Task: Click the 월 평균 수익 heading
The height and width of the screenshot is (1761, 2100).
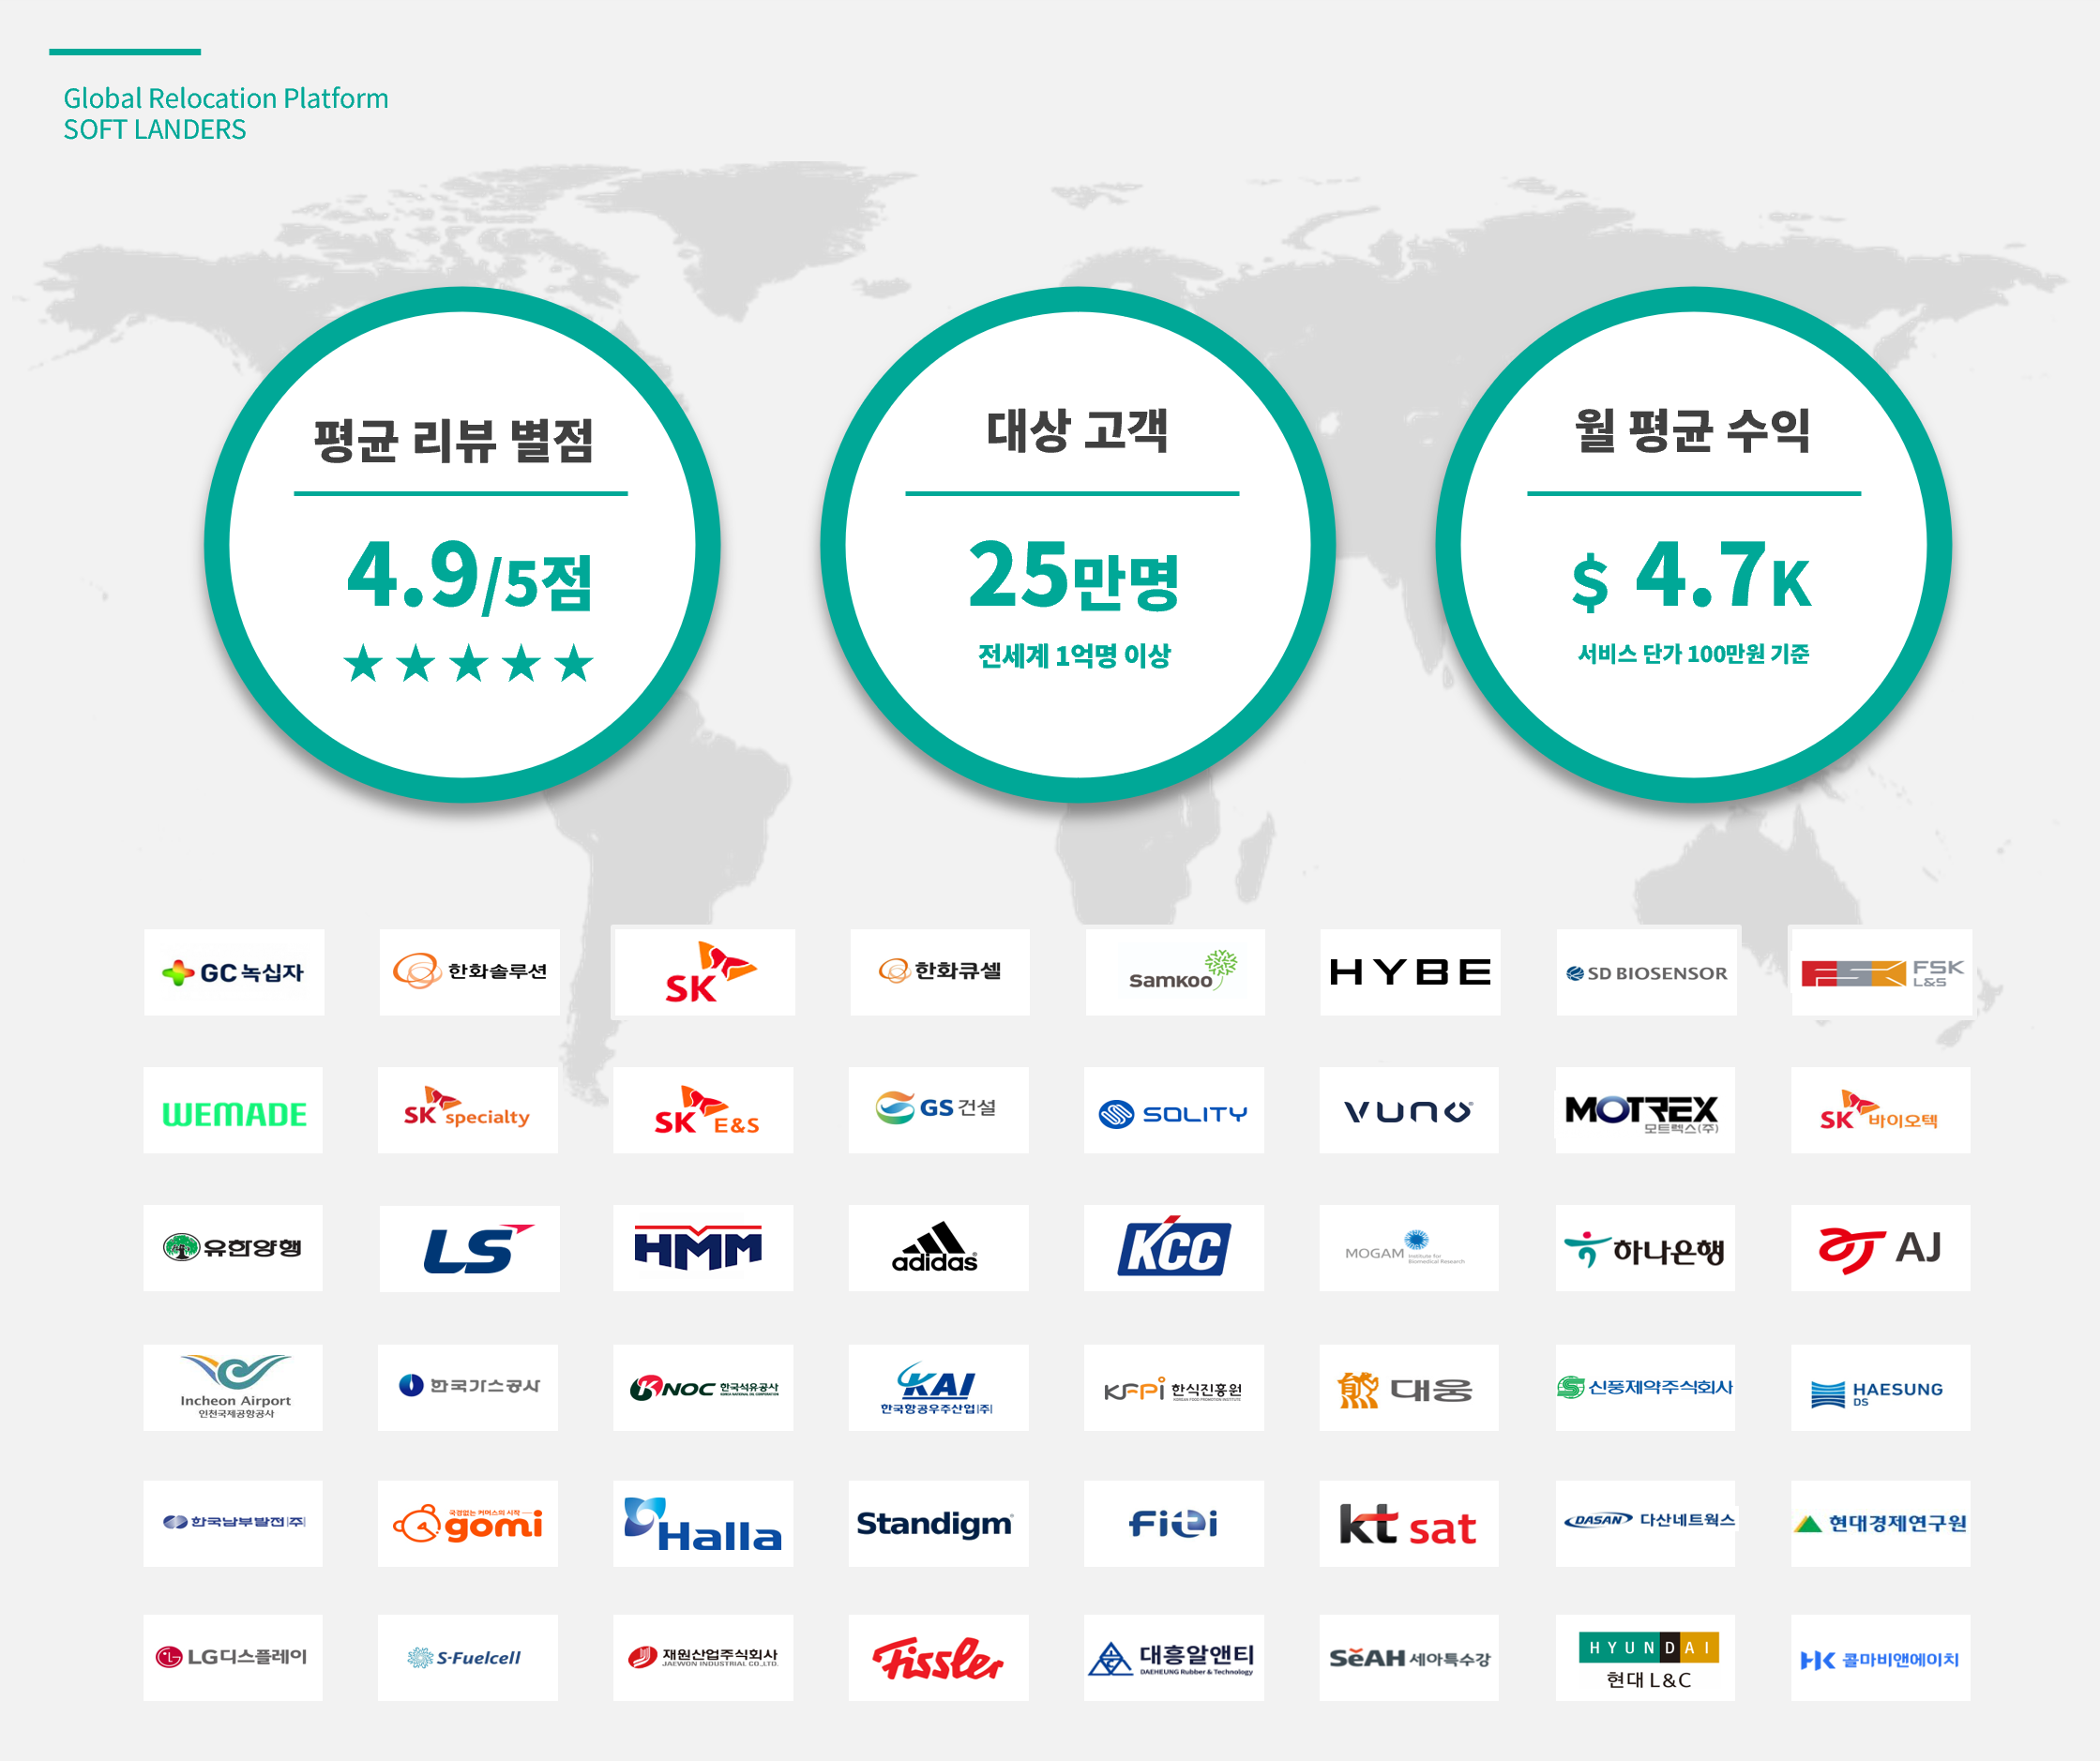Action: 1693,431
